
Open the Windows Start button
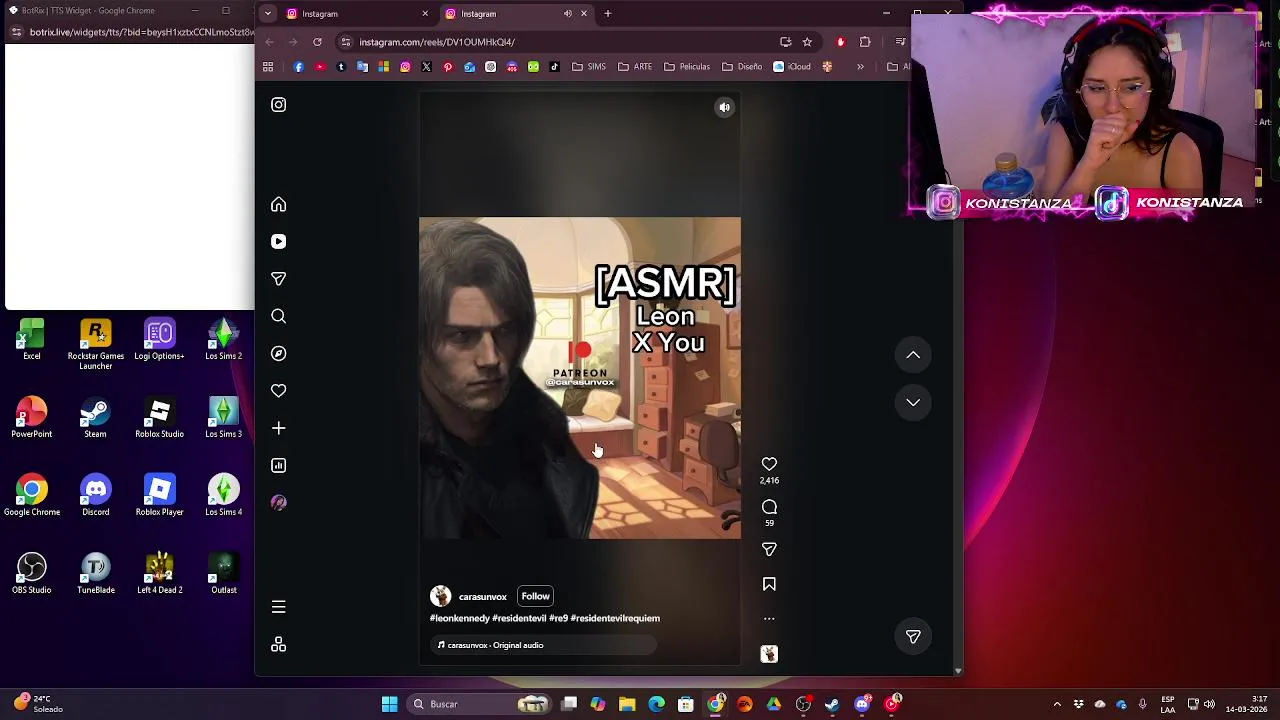tap(390, 704)
